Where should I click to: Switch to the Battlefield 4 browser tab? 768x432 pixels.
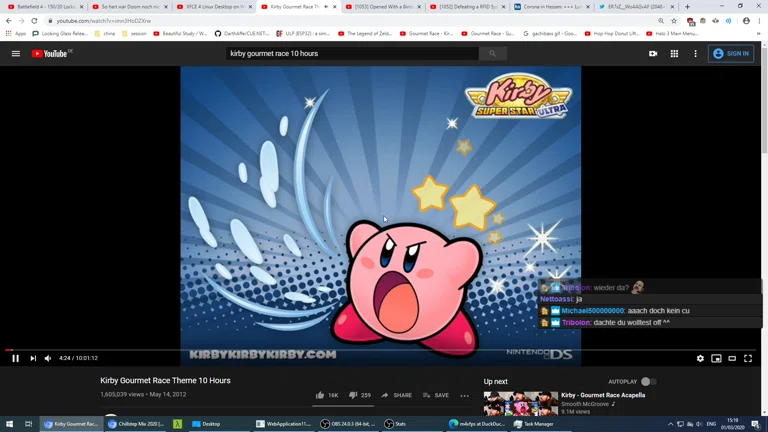(x=45, y=7)
